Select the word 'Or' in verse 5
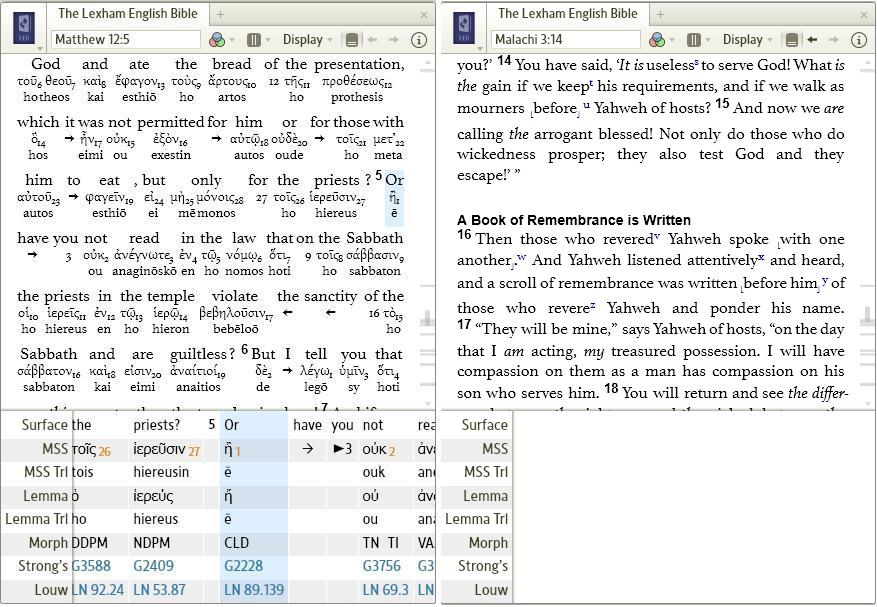877x607 pixels. click(x=394, y=180)
